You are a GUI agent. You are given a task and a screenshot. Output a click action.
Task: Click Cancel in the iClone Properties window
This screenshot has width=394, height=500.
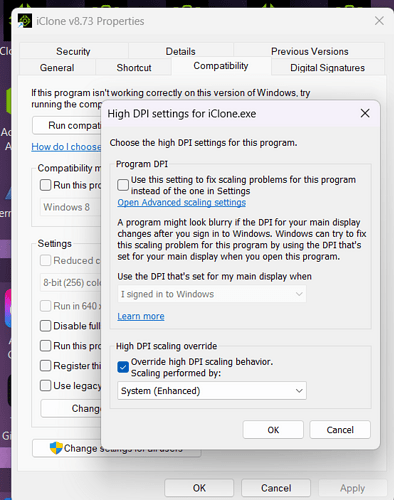point(276,488)
